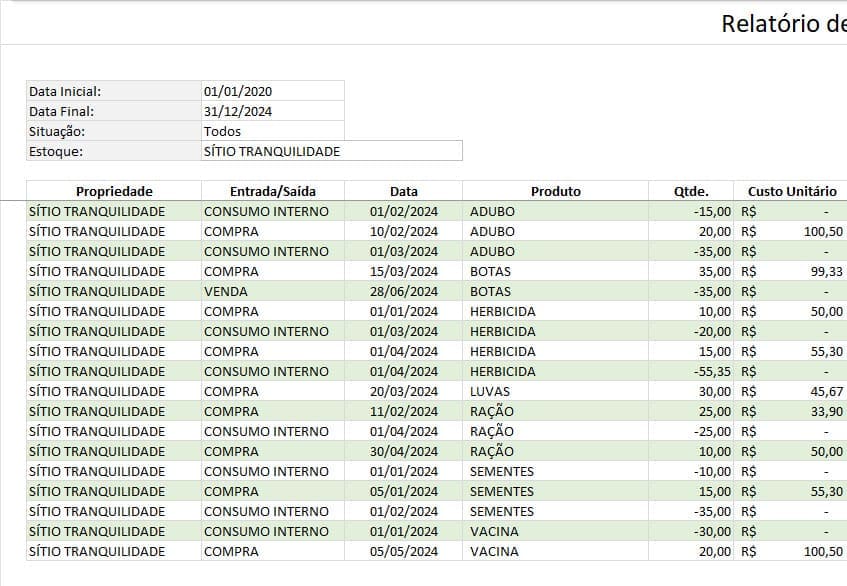Select the HERBICIDA cell dated 01/01/2024
Viewport: 847px width, 586px height.
coord(555,311)
